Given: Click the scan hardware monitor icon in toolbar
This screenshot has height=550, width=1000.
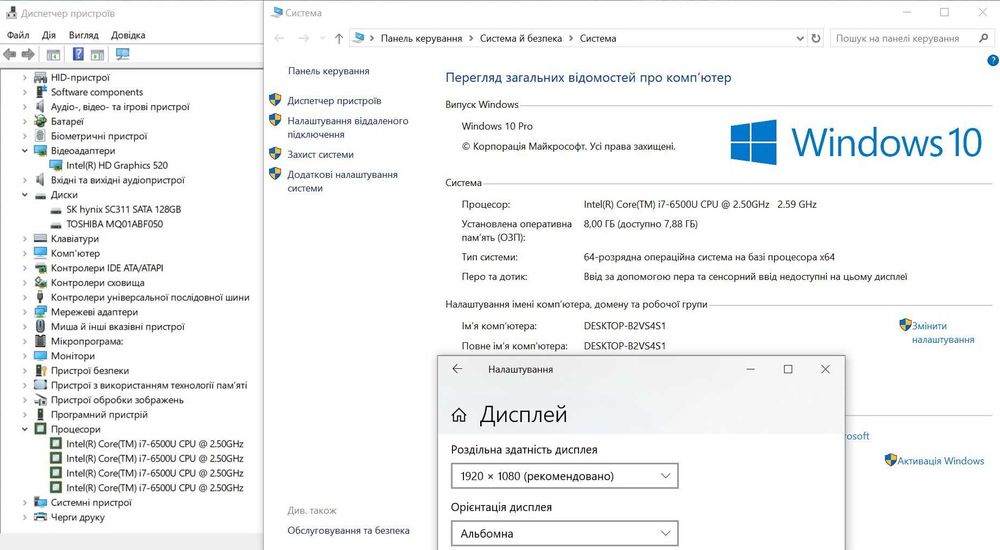Looking at the screenshot, I should coord(122,54).
